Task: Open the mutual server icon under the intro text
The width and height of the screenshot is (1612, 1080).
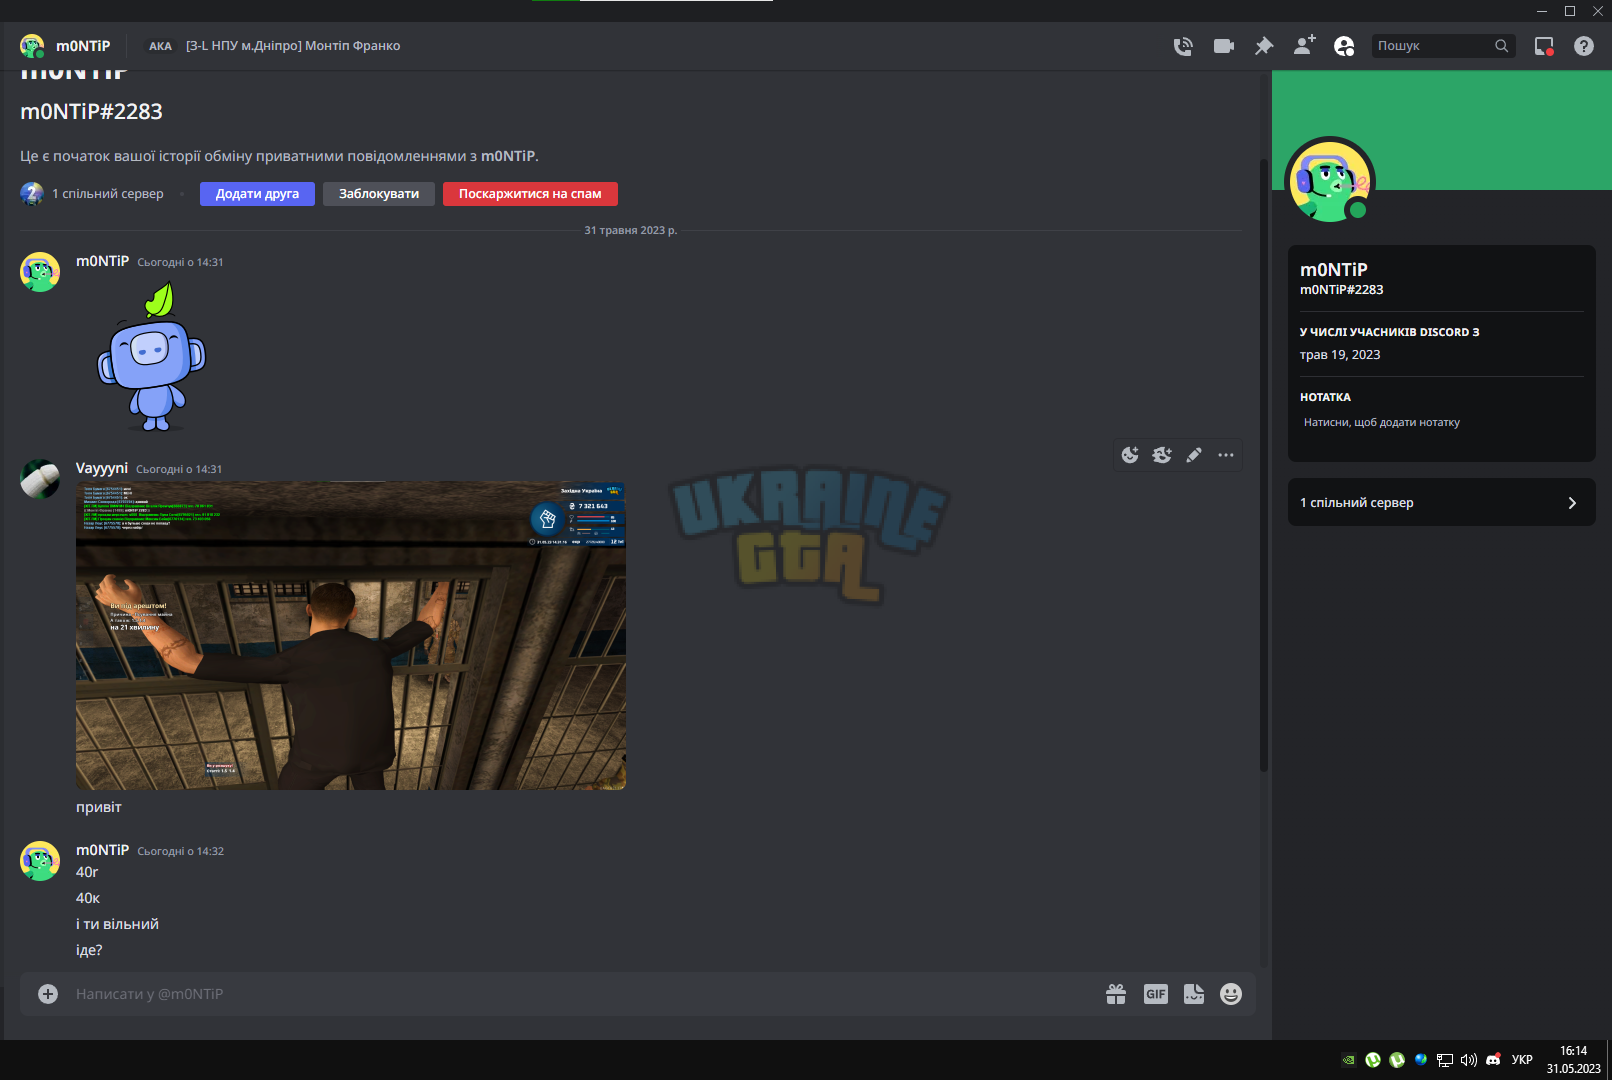Action: point(32,194)
